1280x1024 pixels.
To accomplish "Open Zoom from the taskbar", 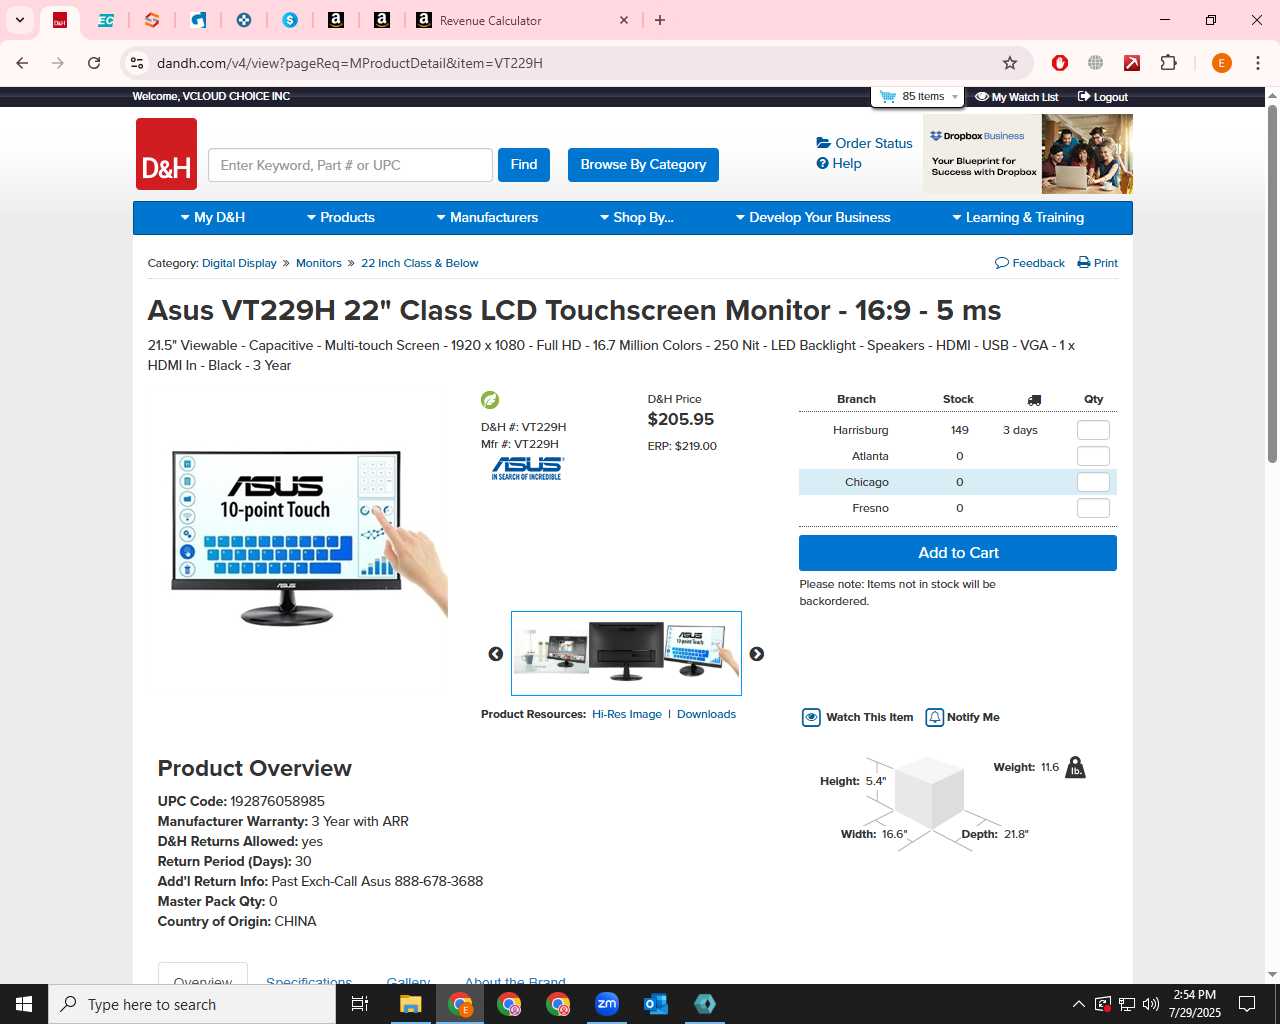I will point(607,1004).
